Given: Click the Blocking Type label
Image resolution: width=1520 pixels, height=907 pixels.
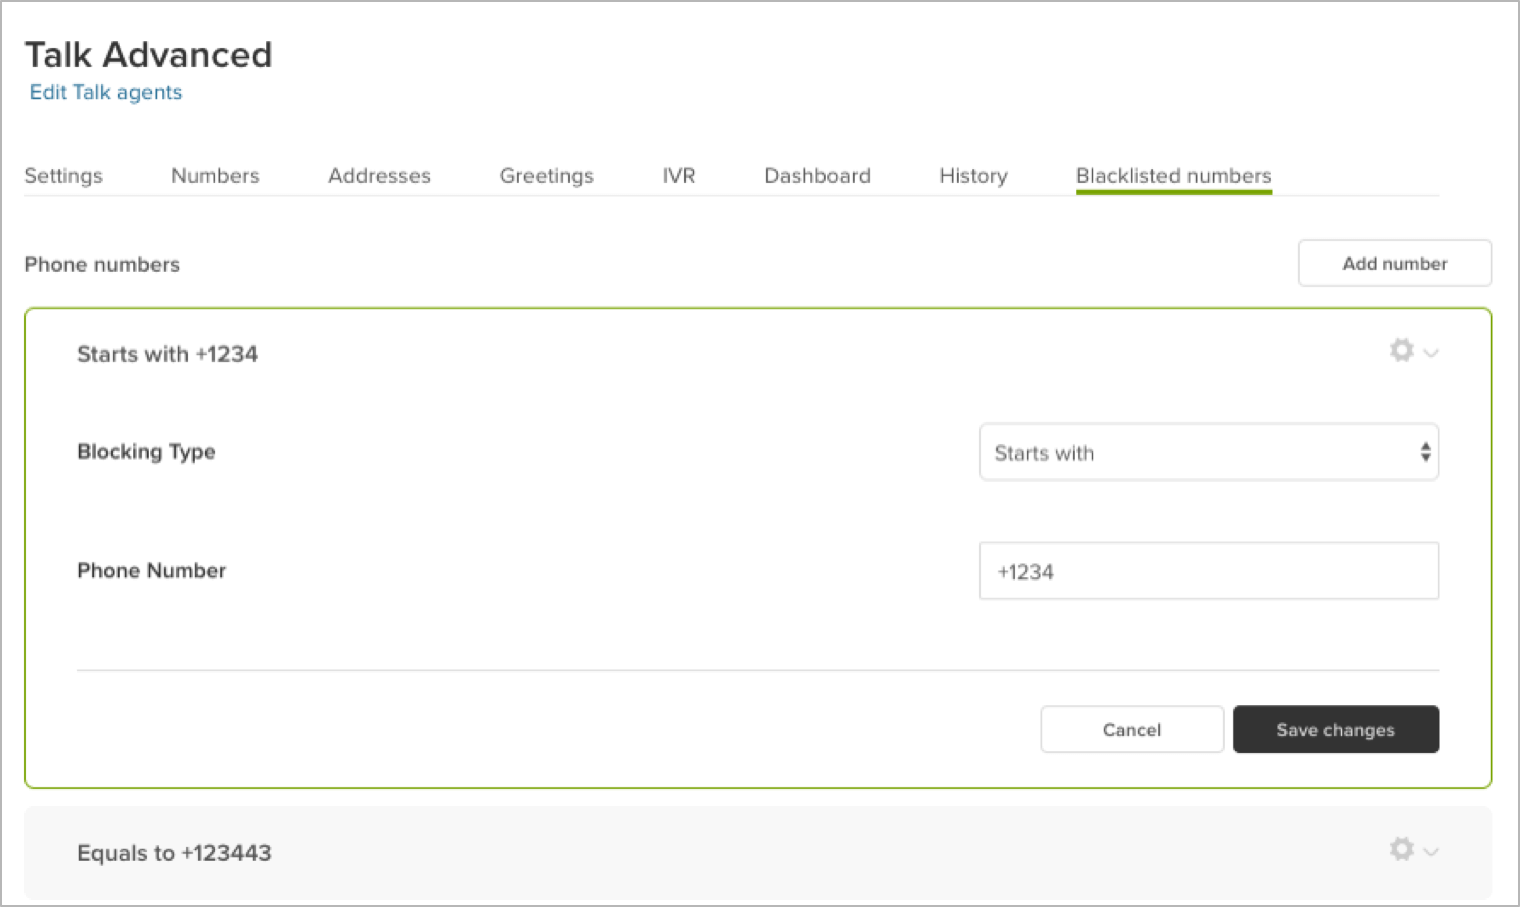Looking at the screenshot, I should (x=146, y=452).
